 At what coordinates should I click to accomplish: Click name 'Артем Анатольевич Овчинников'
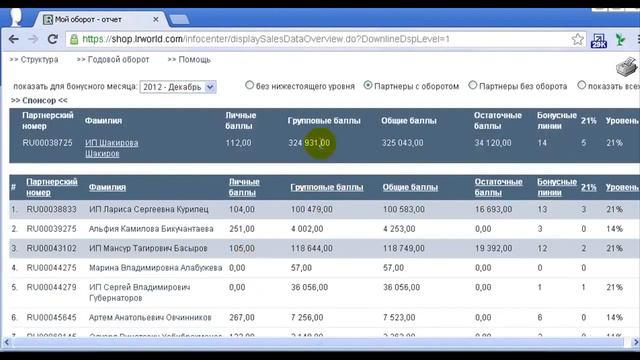pyautogui.click(x=150, y=317)
